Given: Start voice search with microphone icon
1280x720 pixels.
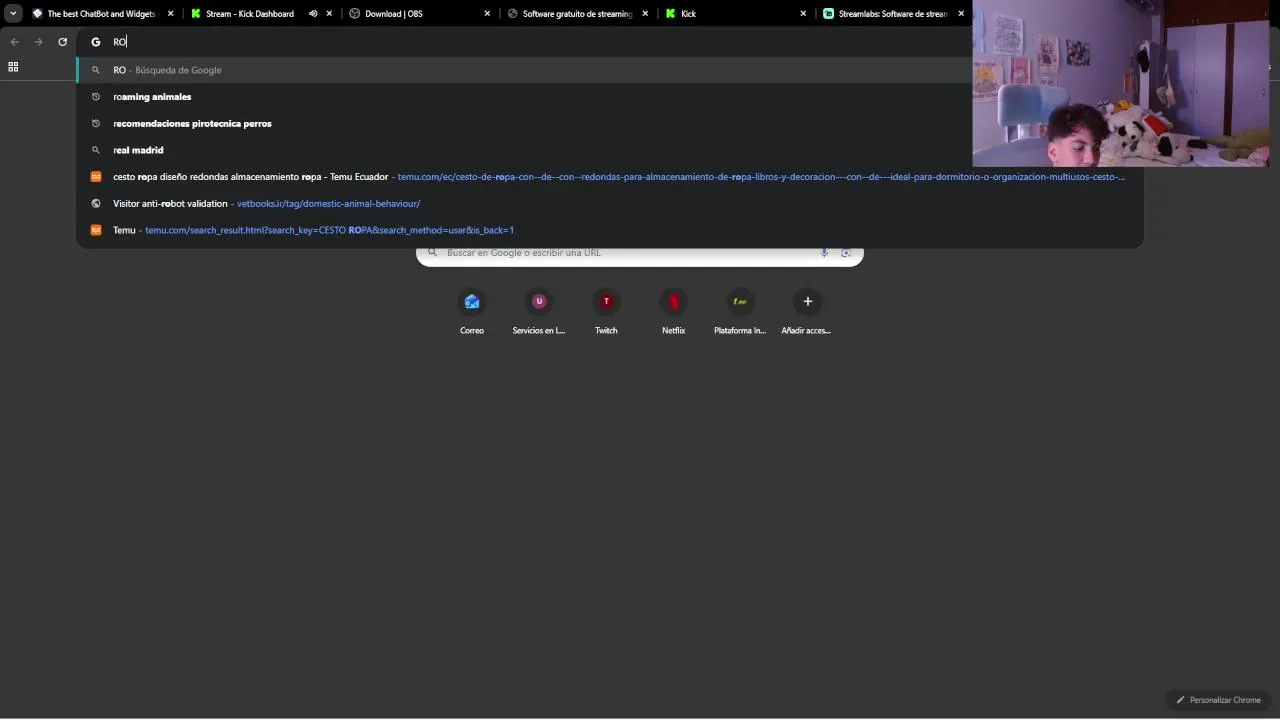Looking at the screenshot, I should pos(824,253).
